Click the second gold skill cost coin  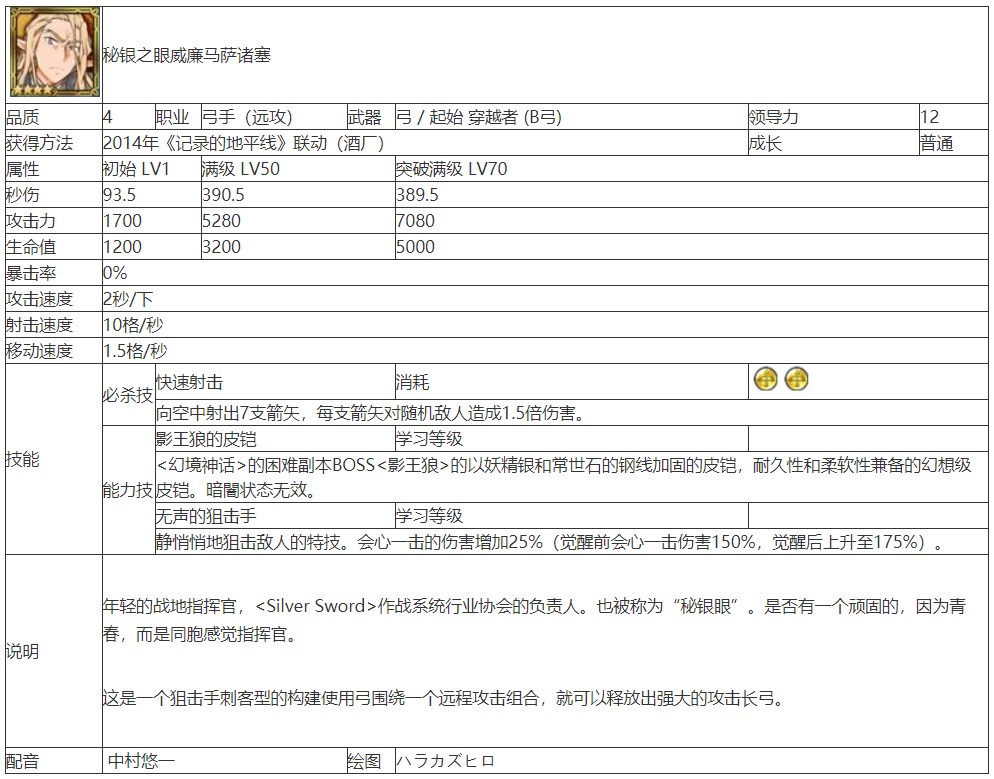796,380
